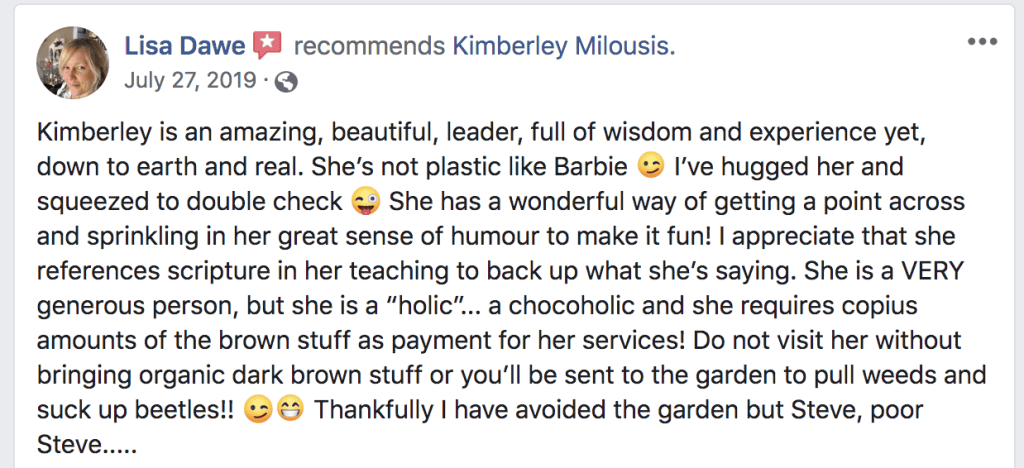
Task: Click the word "recommends" in the header
Action: coord(369,46)
